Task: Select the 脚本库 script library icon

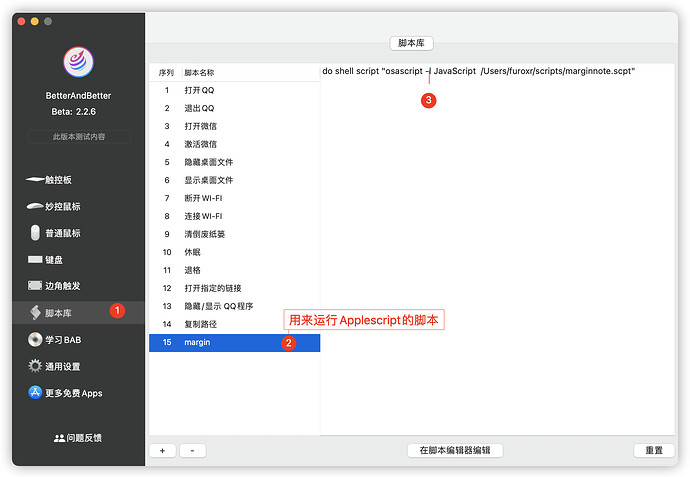Action: 35,312
